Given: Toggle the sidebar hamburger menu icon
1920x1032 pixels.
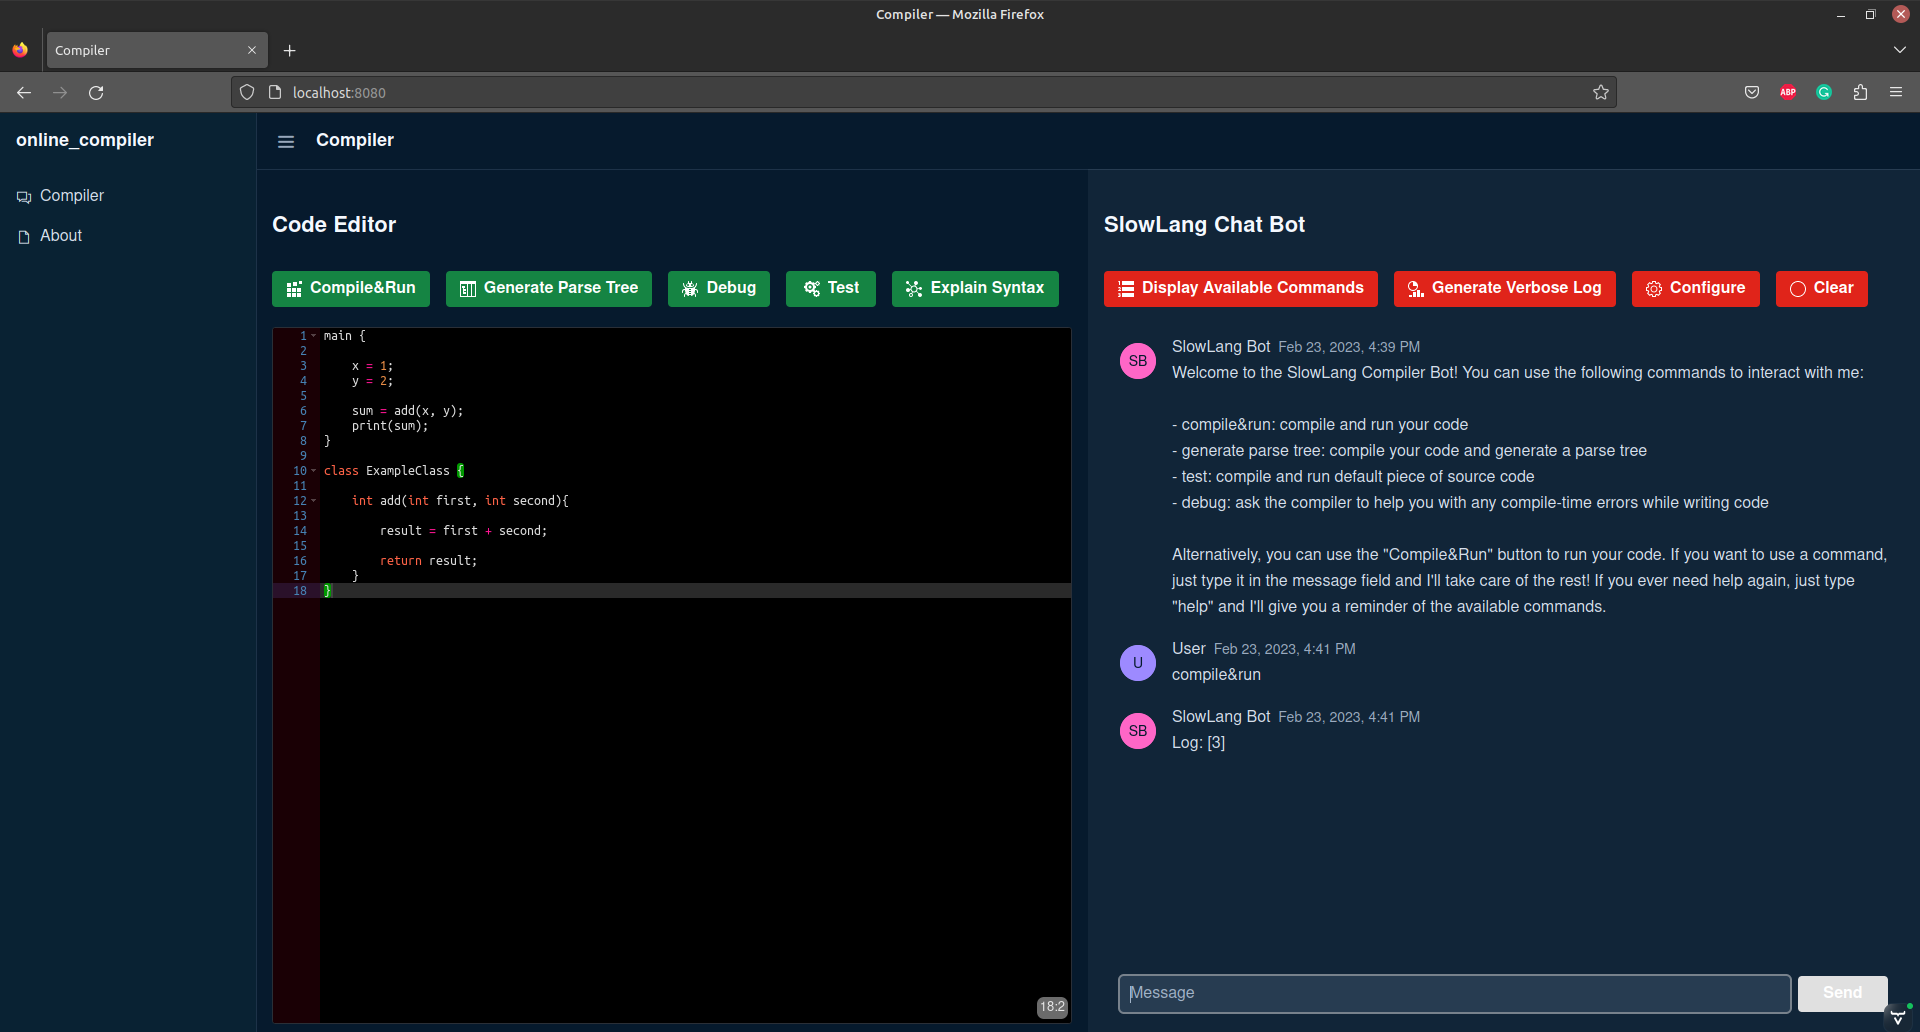Looking at the screenshot, I should tap(286, 142).
